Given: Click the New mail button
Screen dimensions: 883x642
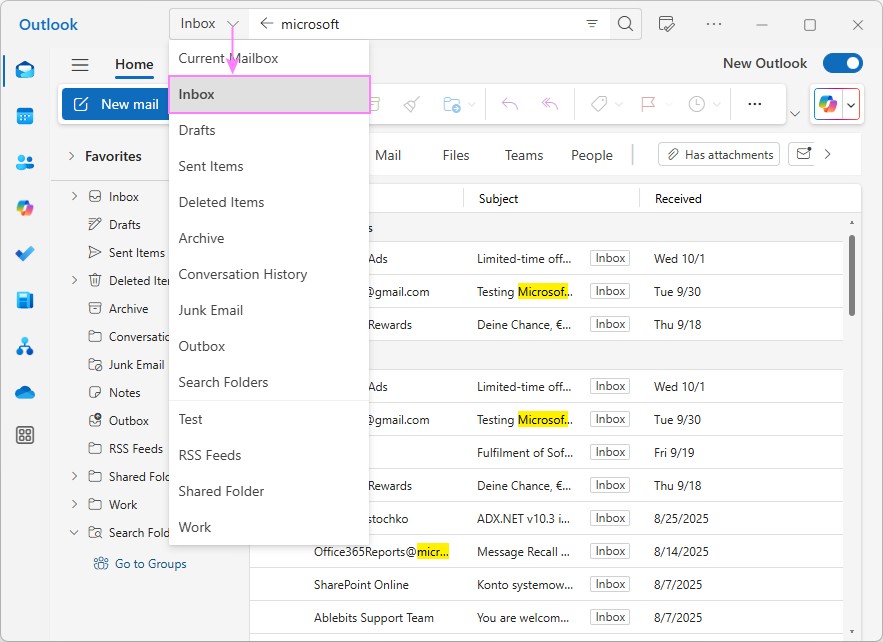Looking at the screenshot, I should [116, 104].
